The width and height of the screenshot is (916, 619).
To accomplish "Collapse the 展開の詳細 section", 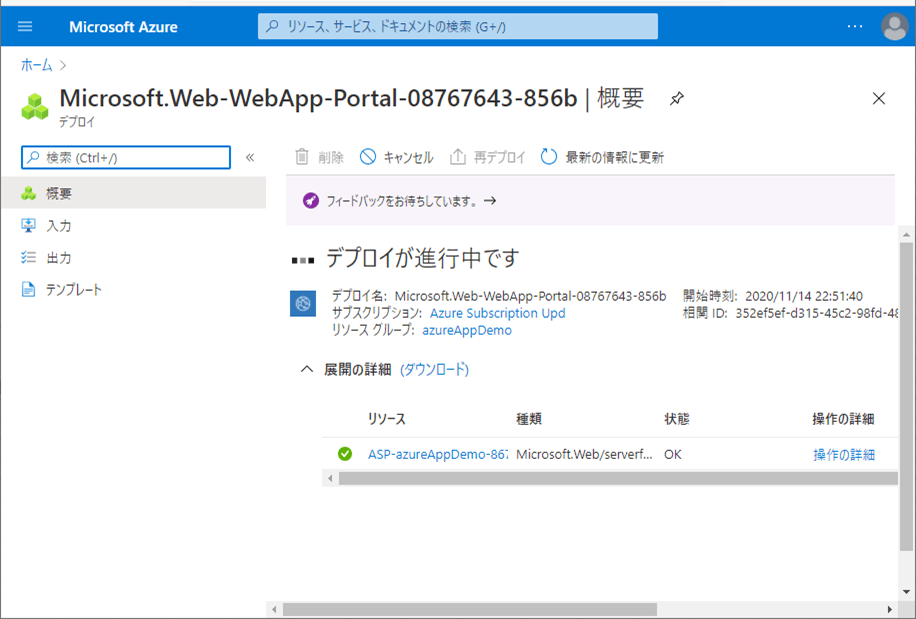I will coord(307,369).
